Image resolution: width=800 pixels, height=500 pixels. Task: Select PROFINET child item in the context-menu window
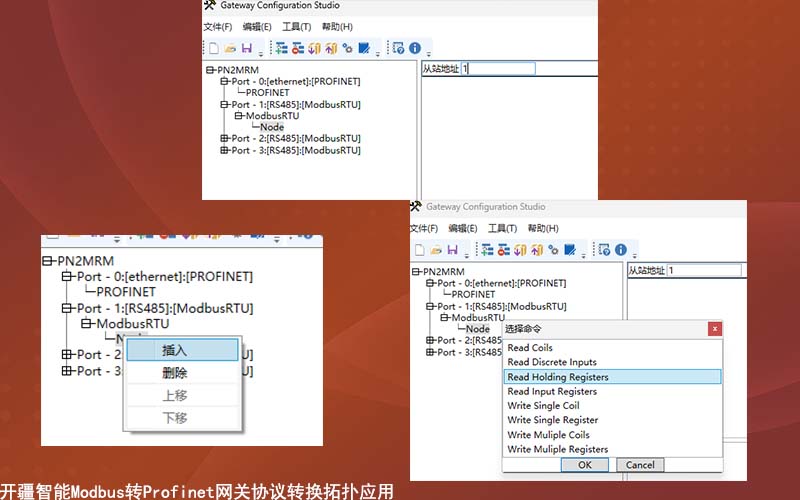126,292
